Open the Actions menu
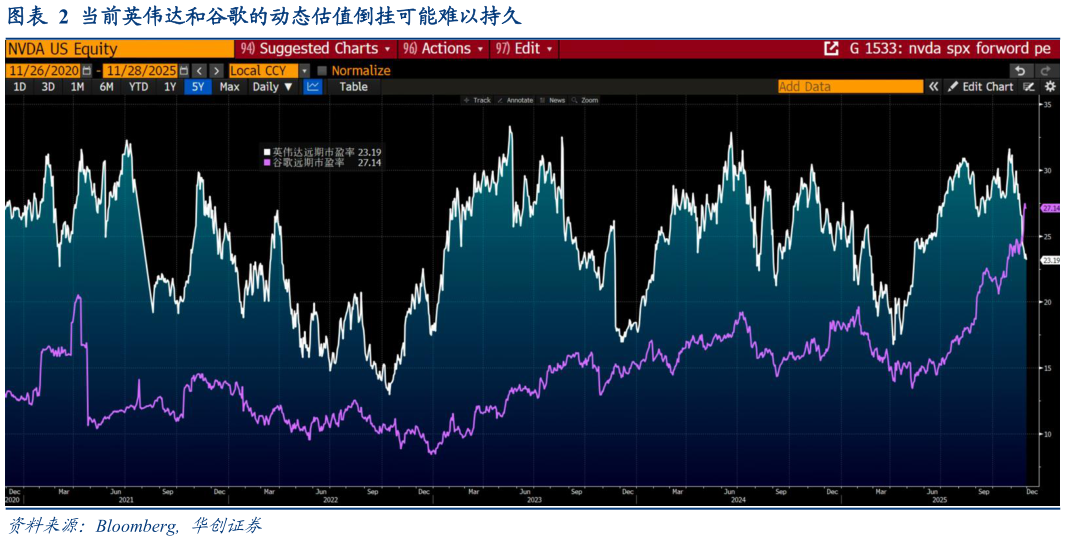The image size is (1066, 541). click(x=444, y=48)
